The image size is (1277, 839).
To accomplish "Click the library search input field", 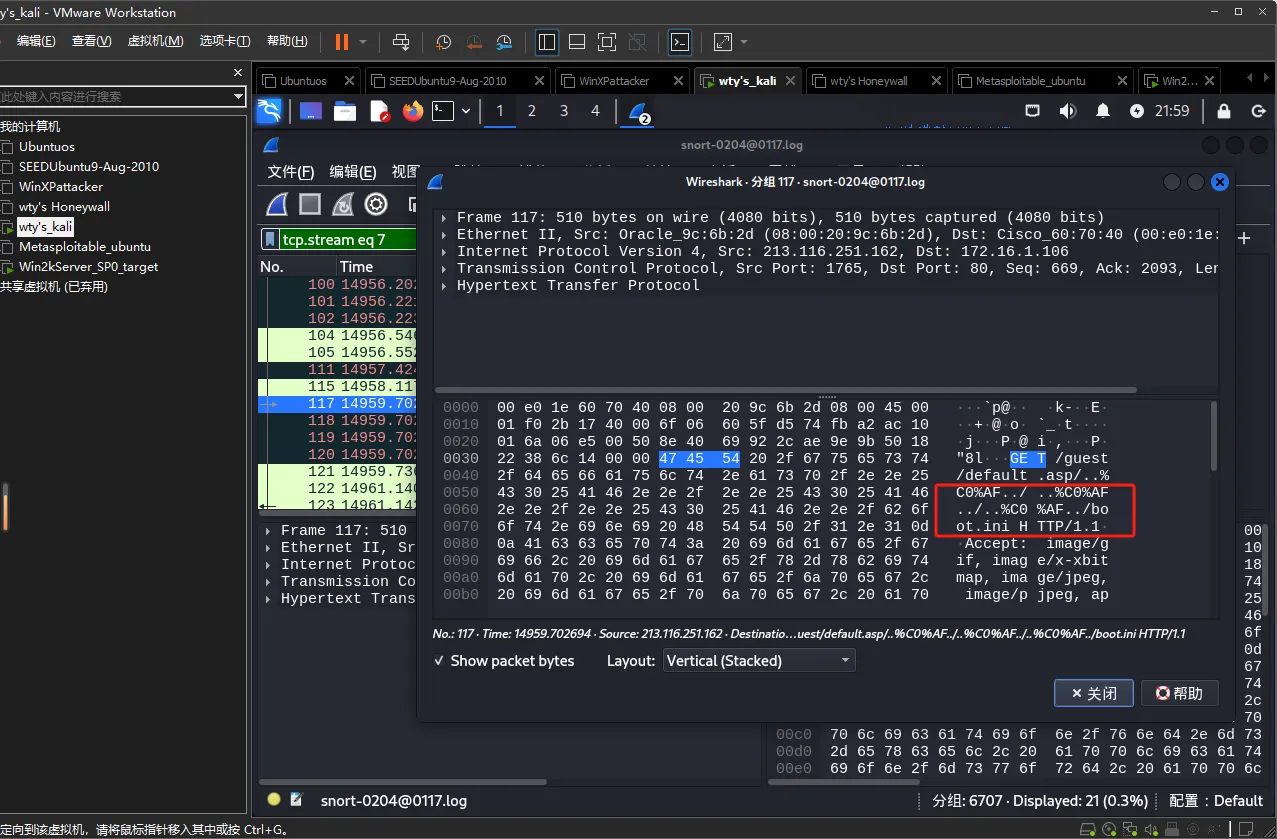I will click(x=115, y=96).
